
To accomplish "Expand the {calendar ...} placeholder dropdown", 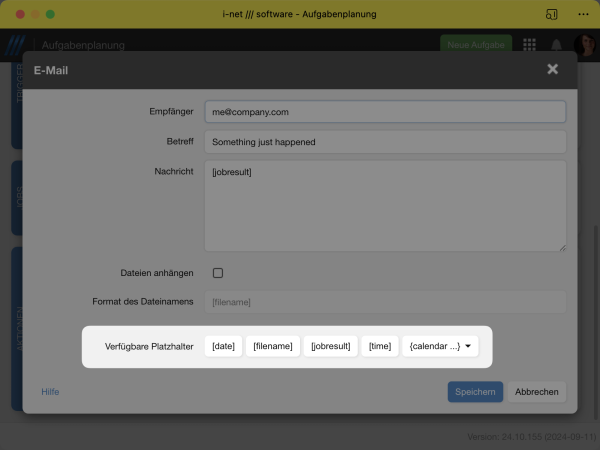I will pos(440,346).
